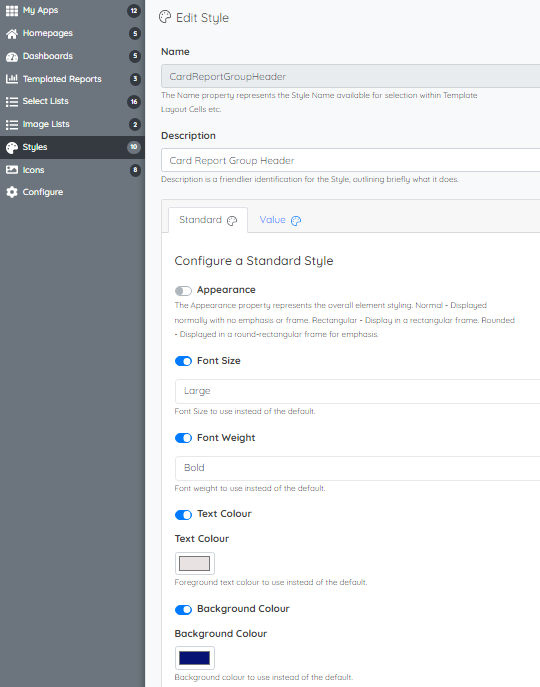Screen dimensions: 540x687
Task: Click the Background Colour toggle label
Action: pos(243,609)
